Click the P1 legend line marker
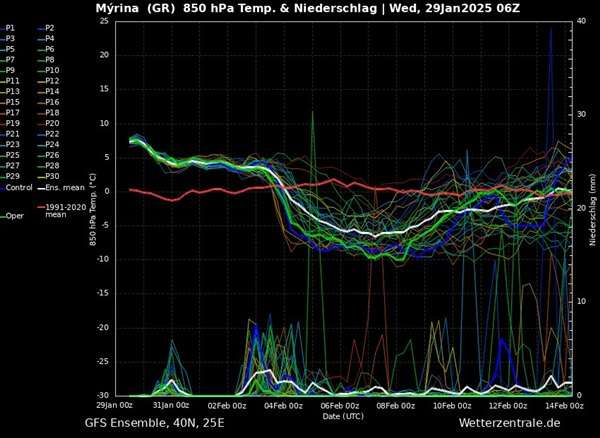Image resolution: width=600 pixels, height=438 pixels. [3, 27]
